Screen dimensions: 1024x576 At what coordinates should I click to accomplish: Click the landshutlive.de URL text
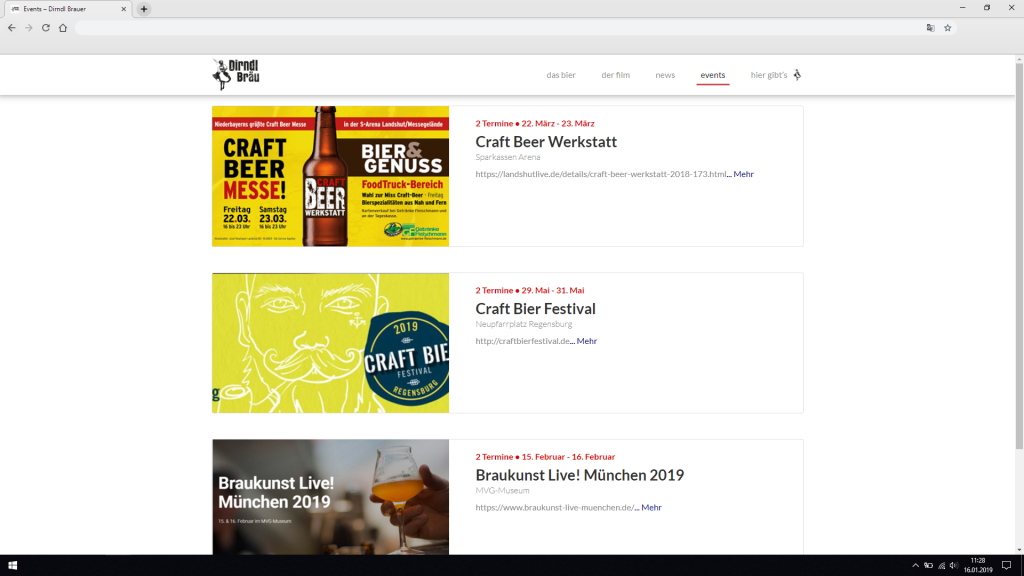tap(601, 174)
